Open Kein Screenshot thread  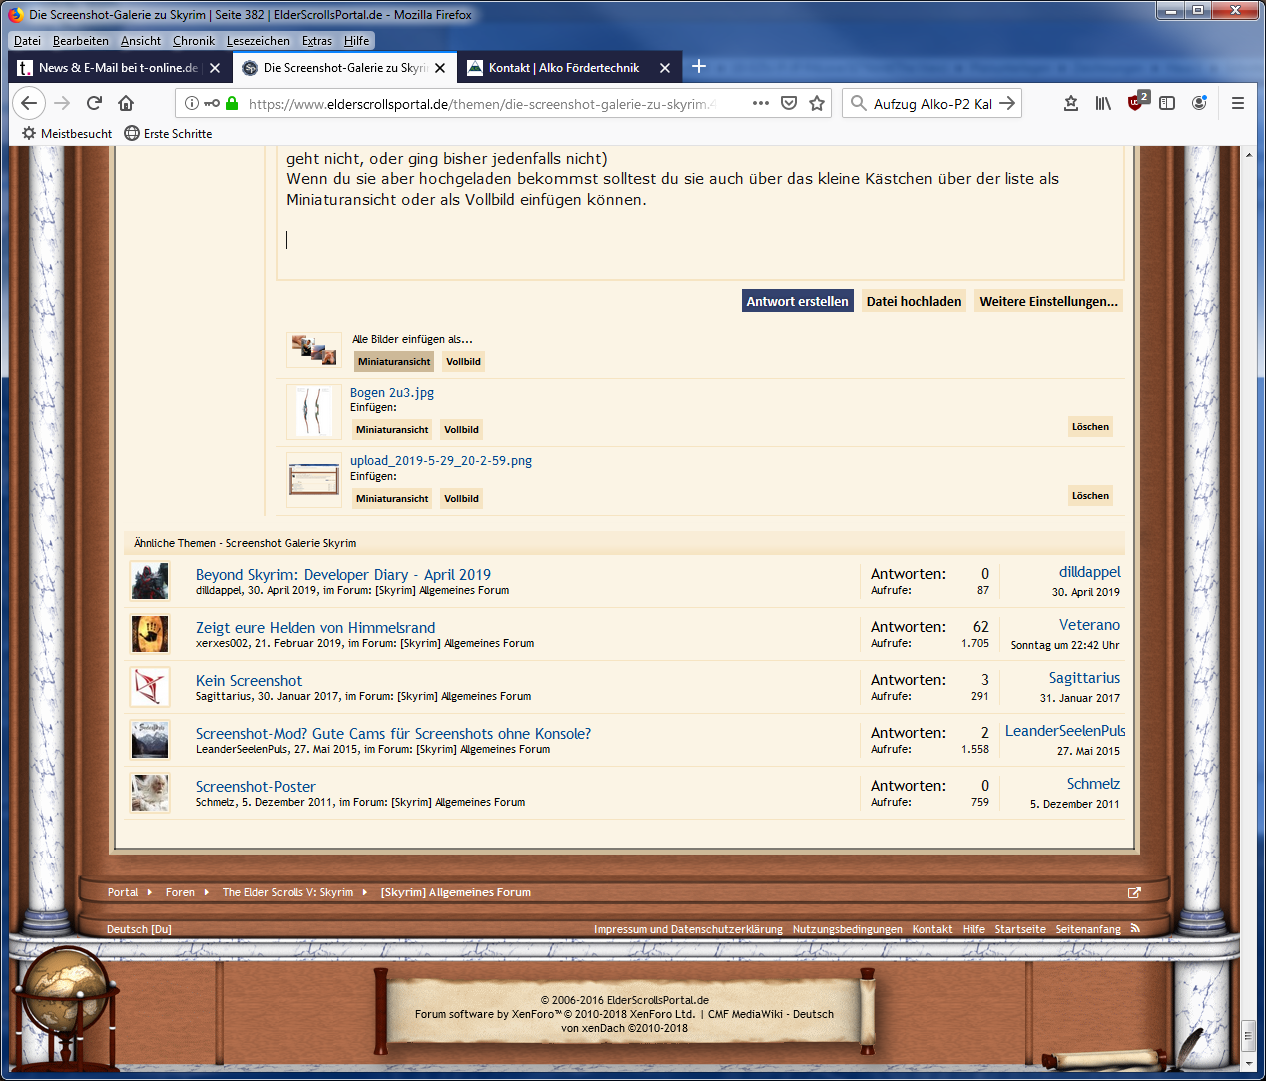[249, 681]
